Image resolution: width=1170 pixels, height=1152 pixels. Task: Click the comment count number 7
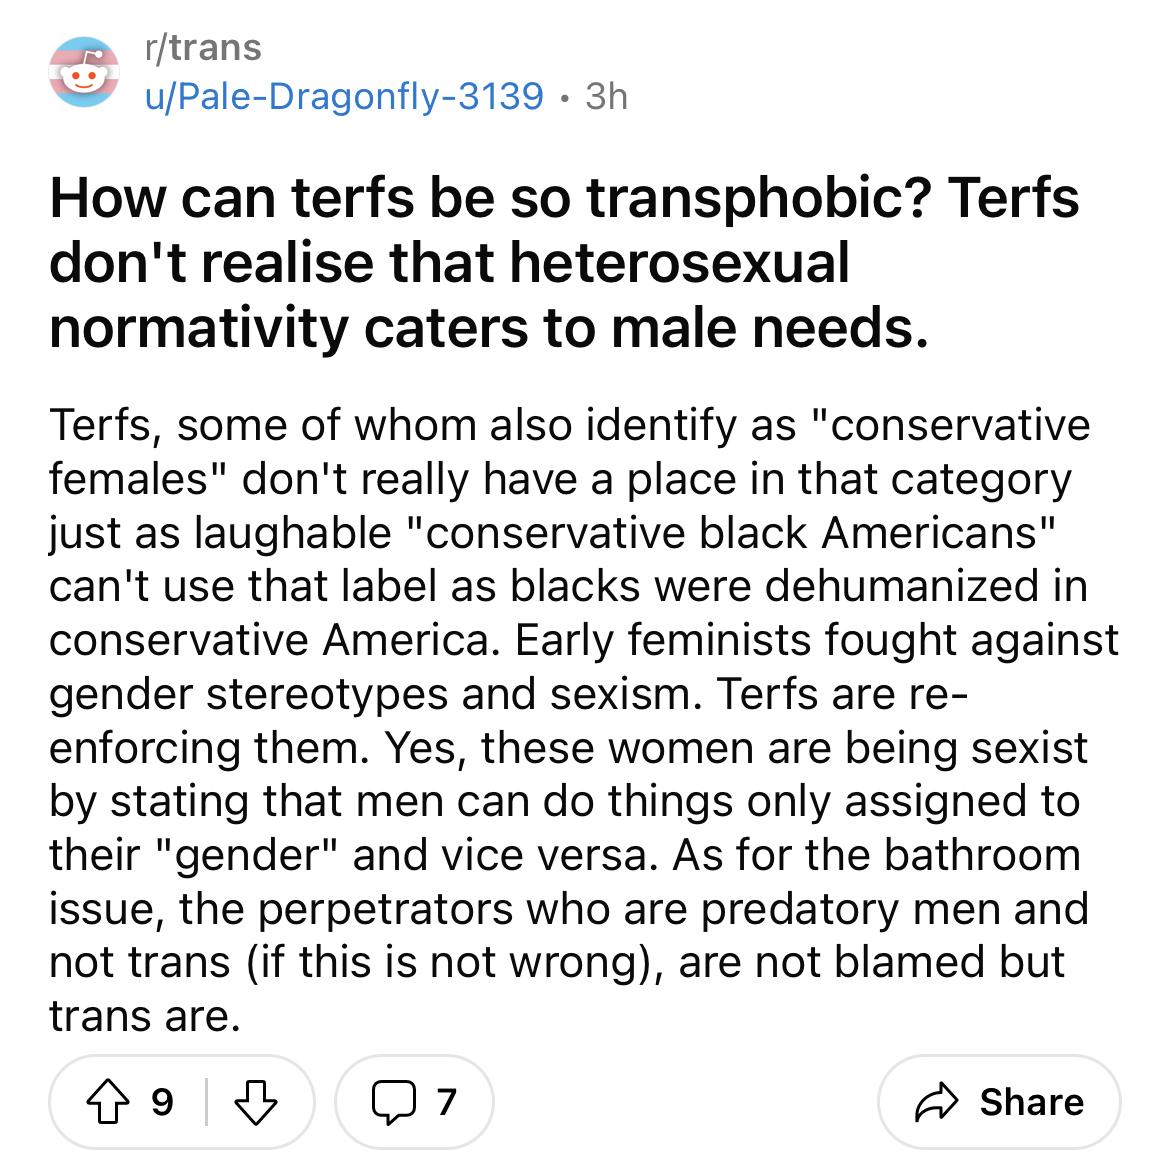point(446,1101)
